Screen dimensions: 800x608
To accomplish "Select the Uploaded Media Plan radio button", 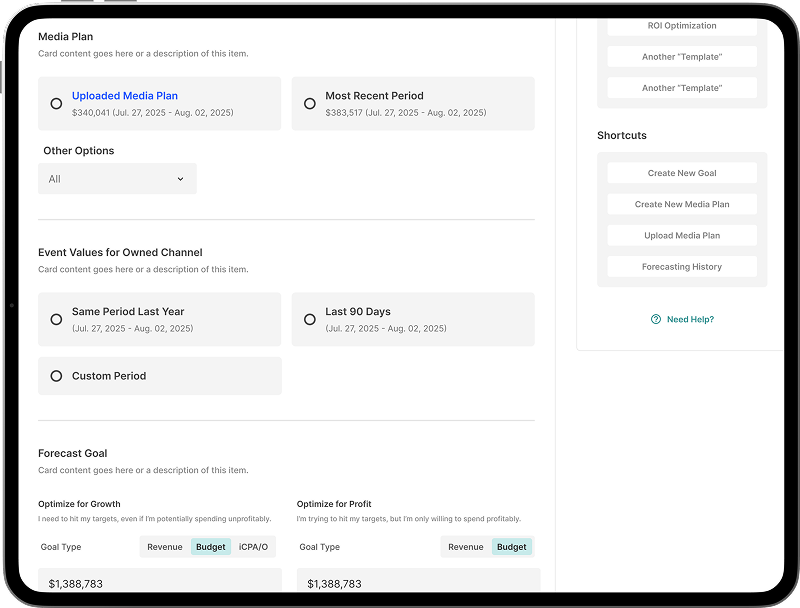I will (x=57, y=104).
